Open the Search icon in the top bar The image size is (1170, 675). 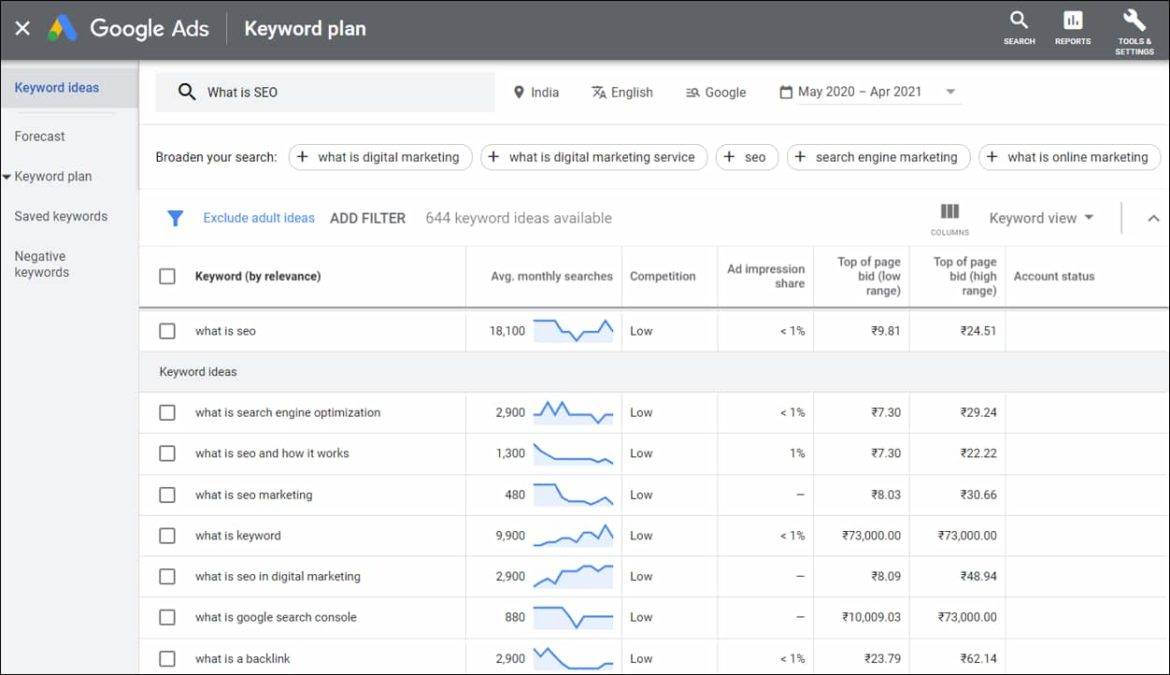(1019, 22)
